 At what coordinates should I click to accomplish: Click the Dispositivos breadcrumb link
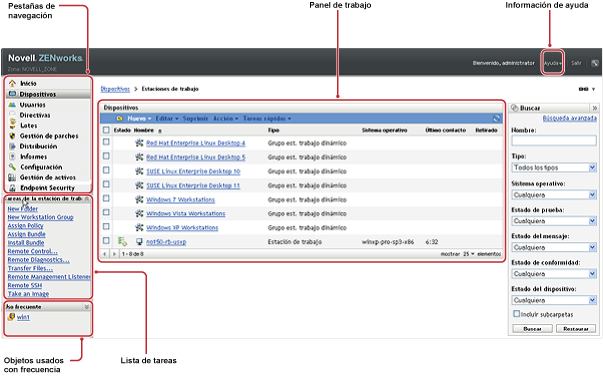click(115, 89)
